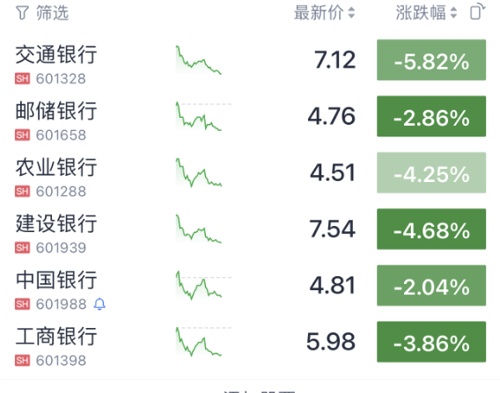Screen dimensions: 500x393
Task: Toggle the -2.86% change box for 邮储银行
Action: pyautogui.click(x=431, y=116)
